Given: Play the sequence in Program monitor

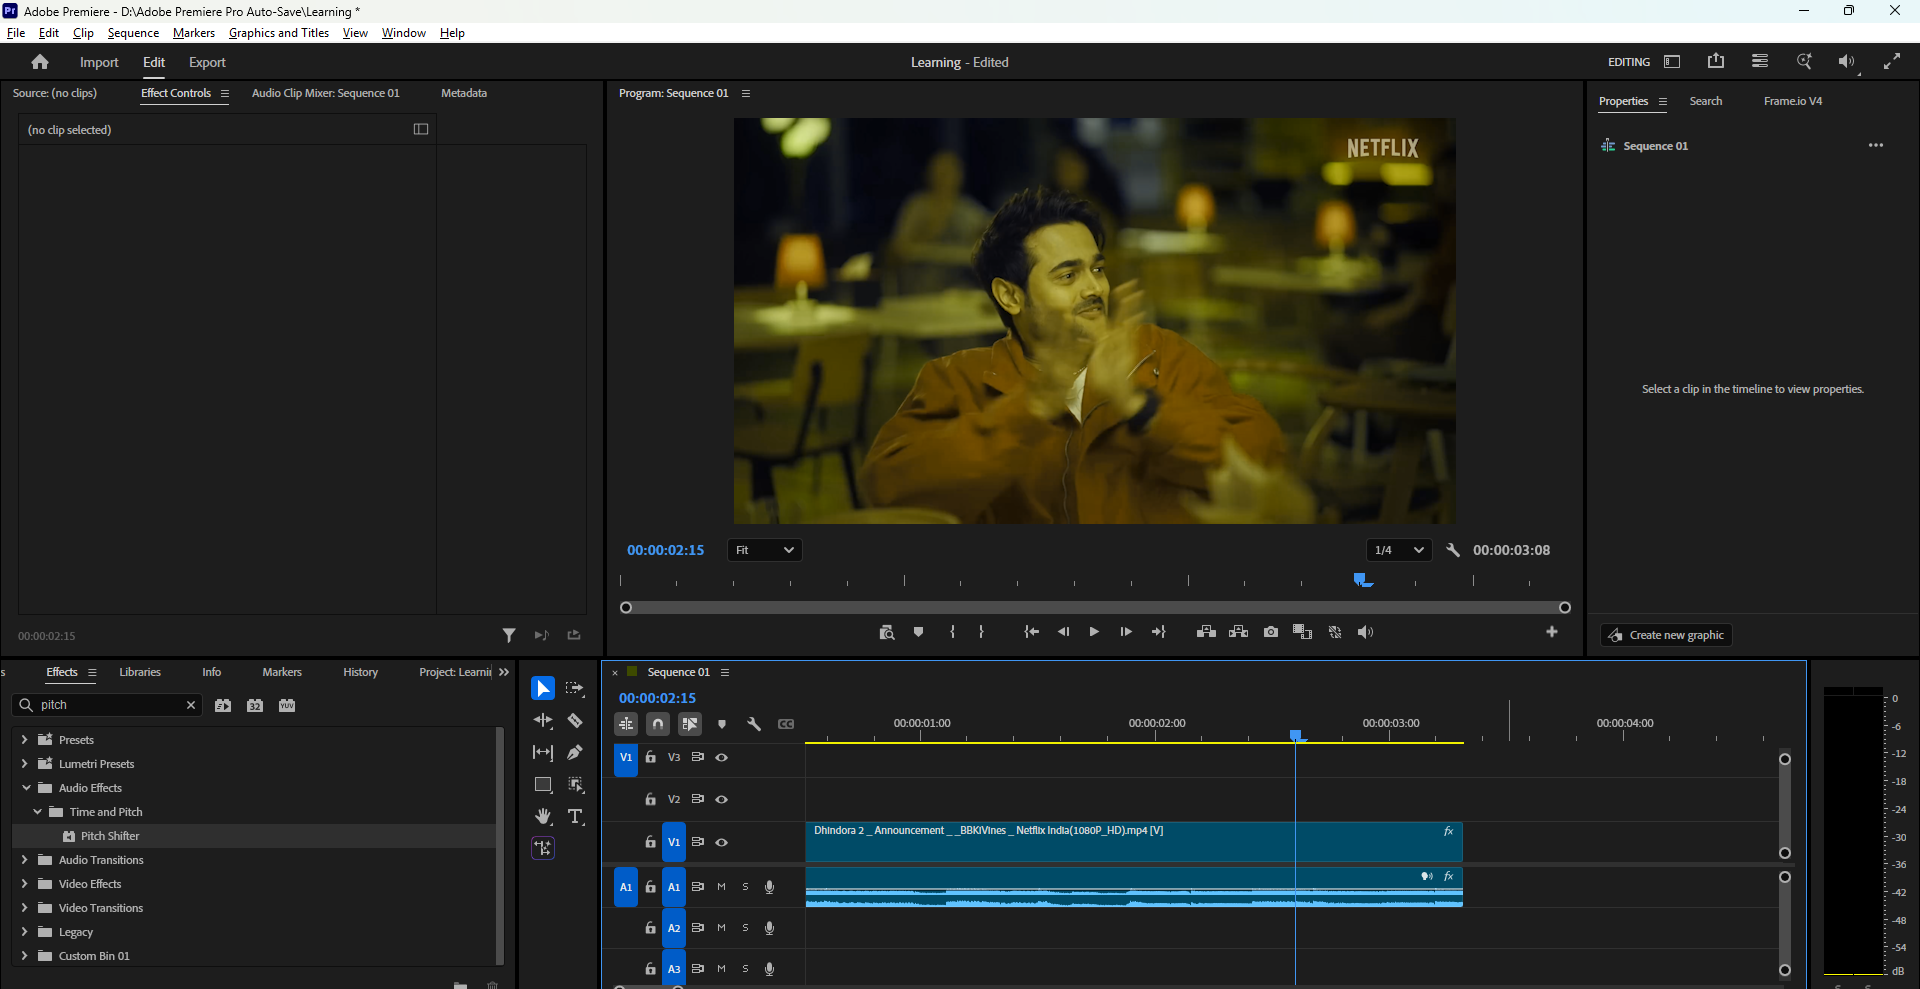Looking at the screenshot, I should 1094,632.
